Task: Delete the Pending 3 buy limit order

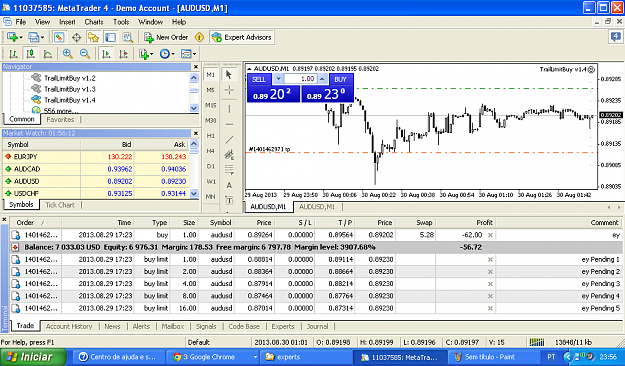Action: 490,284
